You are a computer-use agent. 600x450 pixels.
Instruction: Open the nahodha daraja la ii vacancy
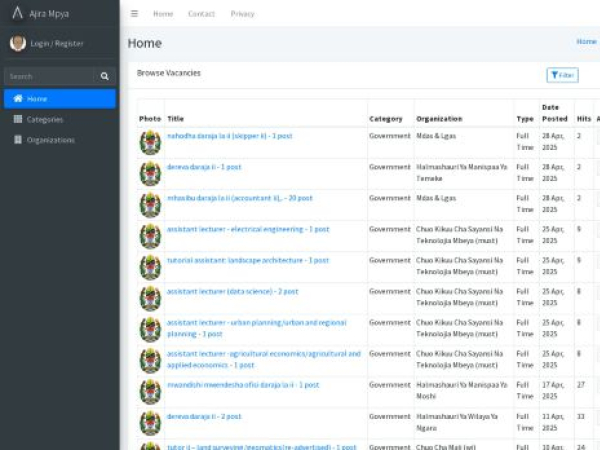[x=229, y=136]
